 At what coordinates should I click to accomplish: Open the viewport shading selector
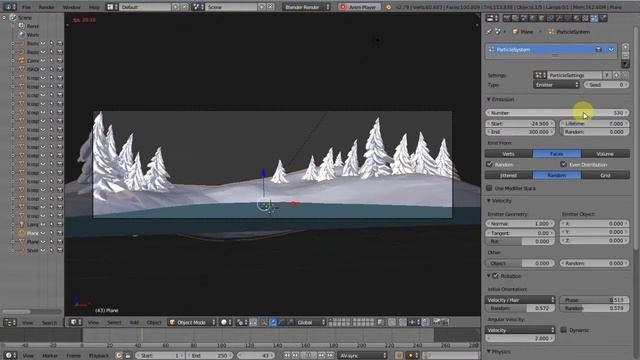(x=225, y=322)
